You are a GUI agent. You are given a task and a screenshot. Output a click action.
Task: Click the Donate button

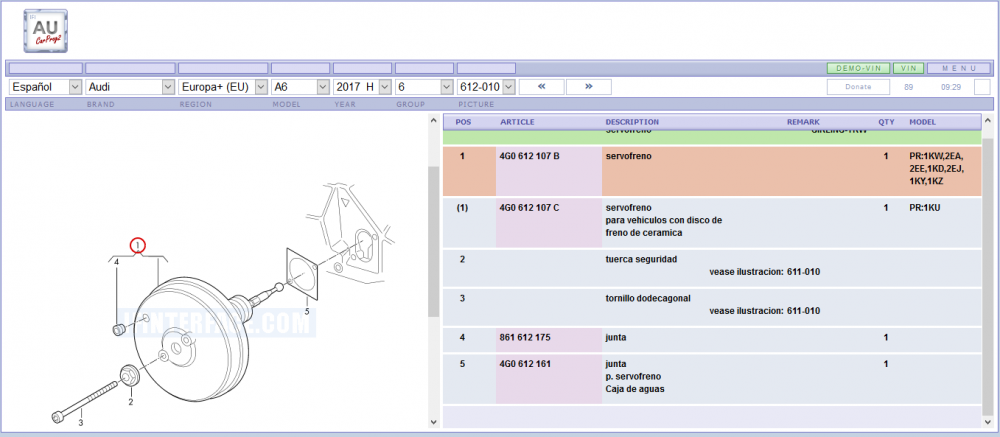[858, 87]
